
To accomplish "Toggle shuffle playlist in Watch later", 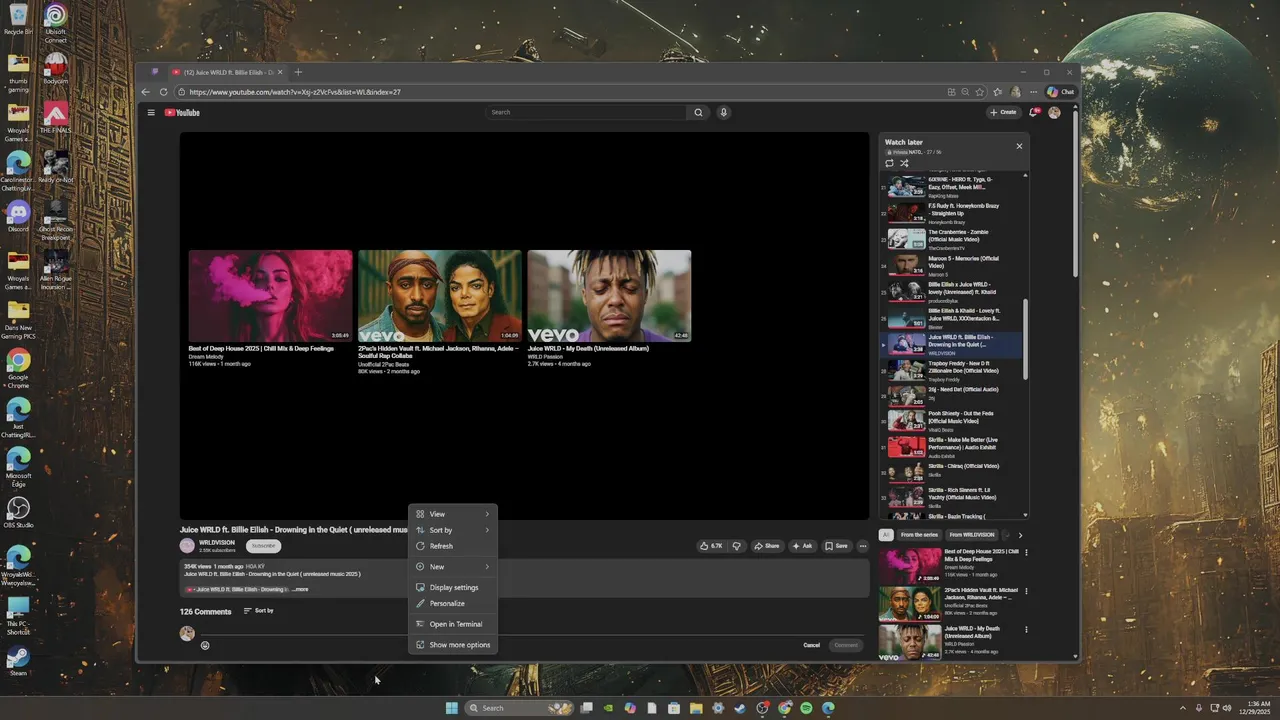I will point(904,163).
